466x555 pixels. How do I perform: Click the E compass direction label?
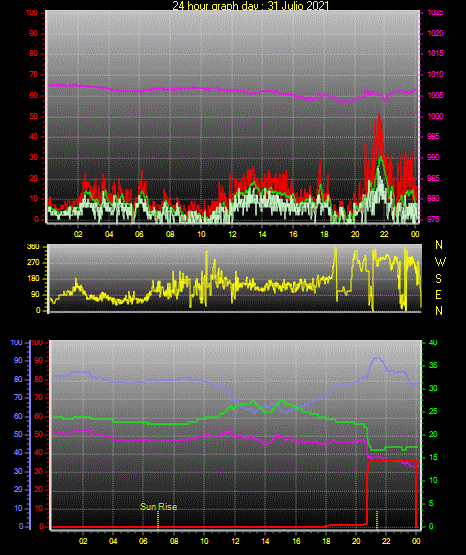438,294
